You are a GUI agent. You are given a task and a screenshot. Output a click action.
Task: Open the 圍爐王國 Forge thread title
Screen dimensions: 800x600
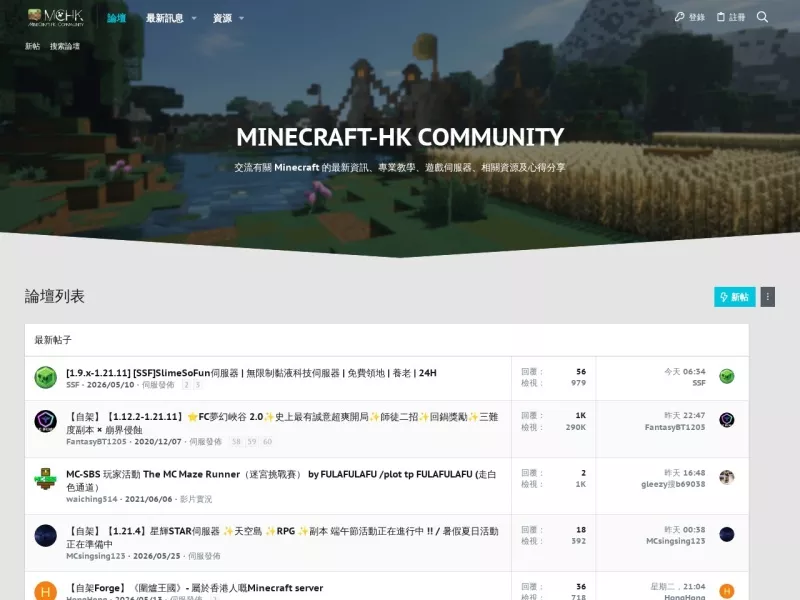click(x=194, y=588)
